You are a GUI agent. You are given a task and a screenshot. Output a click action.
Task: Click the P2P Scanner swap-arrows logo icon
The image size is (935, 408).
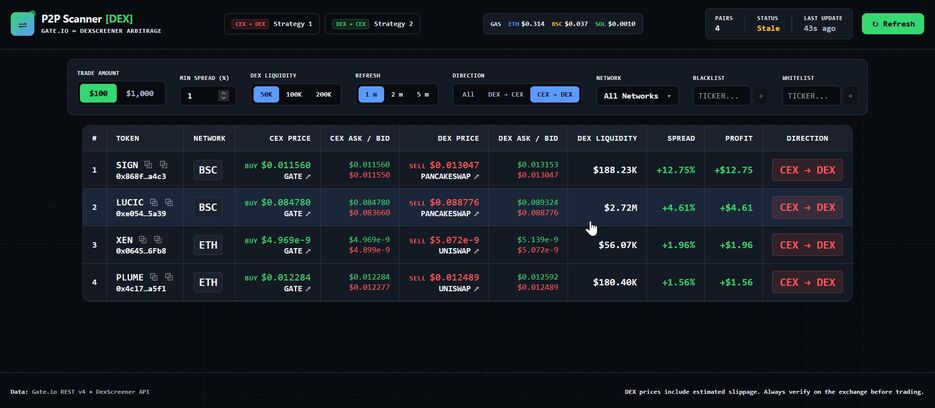[x=23, y=24]
